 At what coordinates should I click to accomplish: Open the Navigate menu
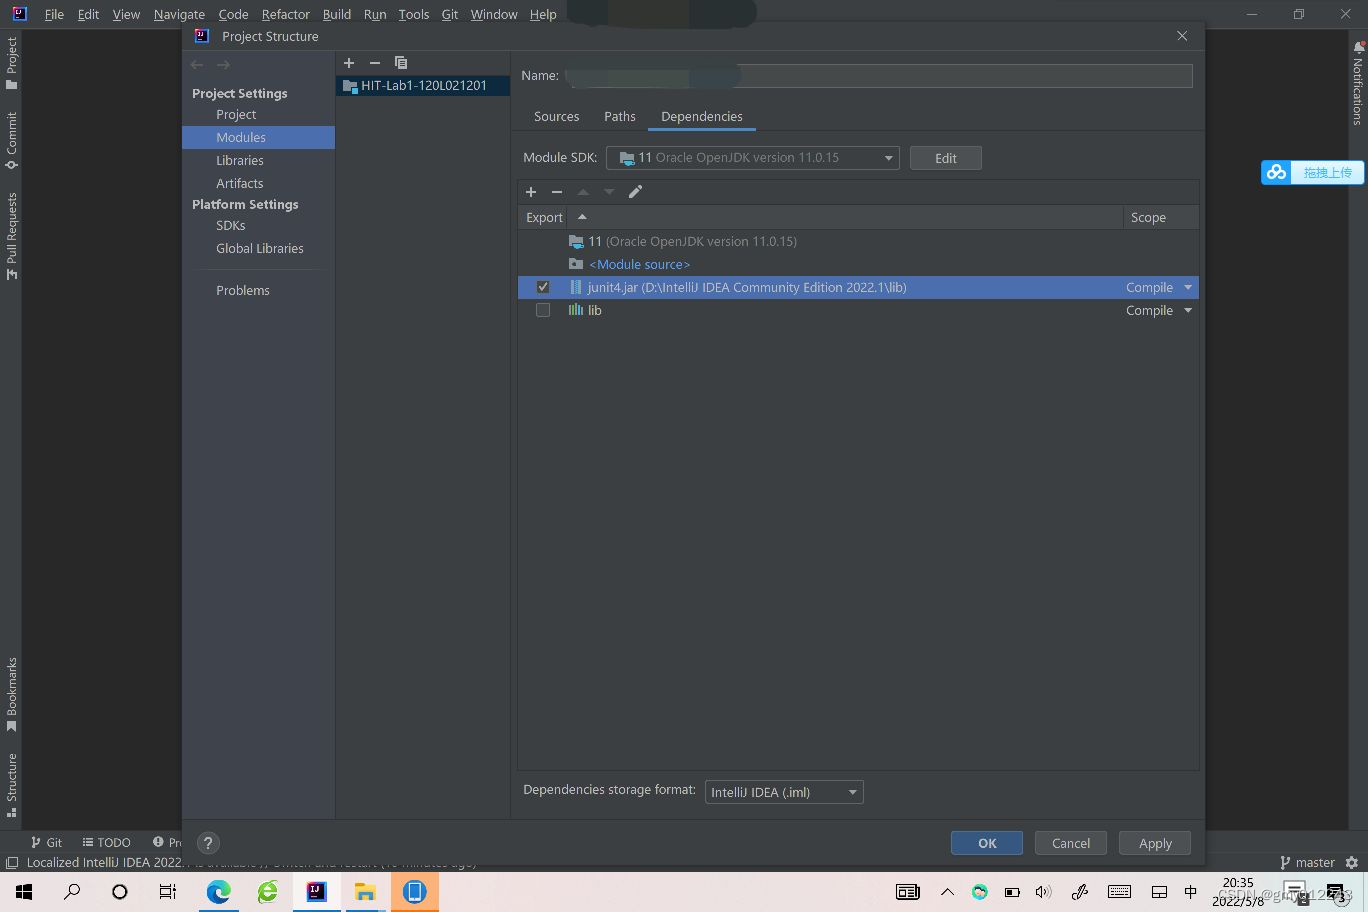pyautogui.click(x=179, y=14)
